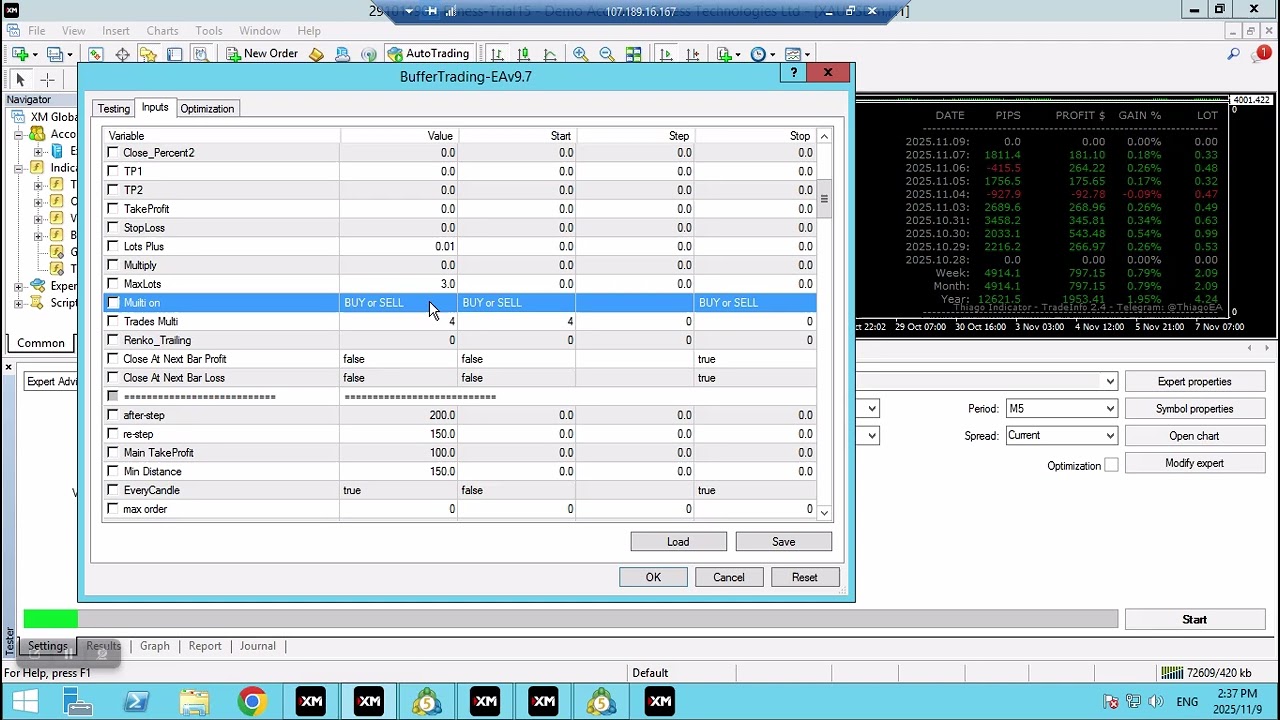Viewport: 1280px width, 720px height.
Task: Open the Indicators list toolbar icon
Action: pos(722,54)
